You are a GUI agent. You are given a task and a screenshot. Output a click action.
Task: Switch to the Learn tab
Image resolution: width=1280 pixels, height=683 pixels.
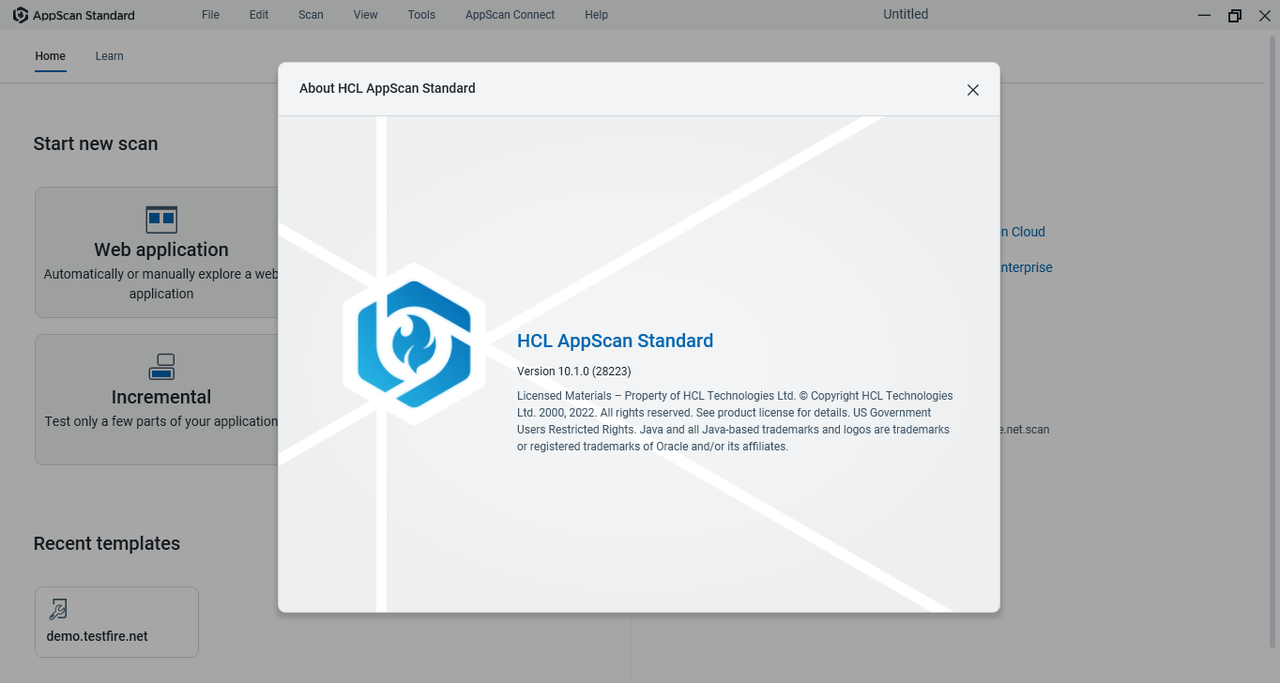[109, 56]
